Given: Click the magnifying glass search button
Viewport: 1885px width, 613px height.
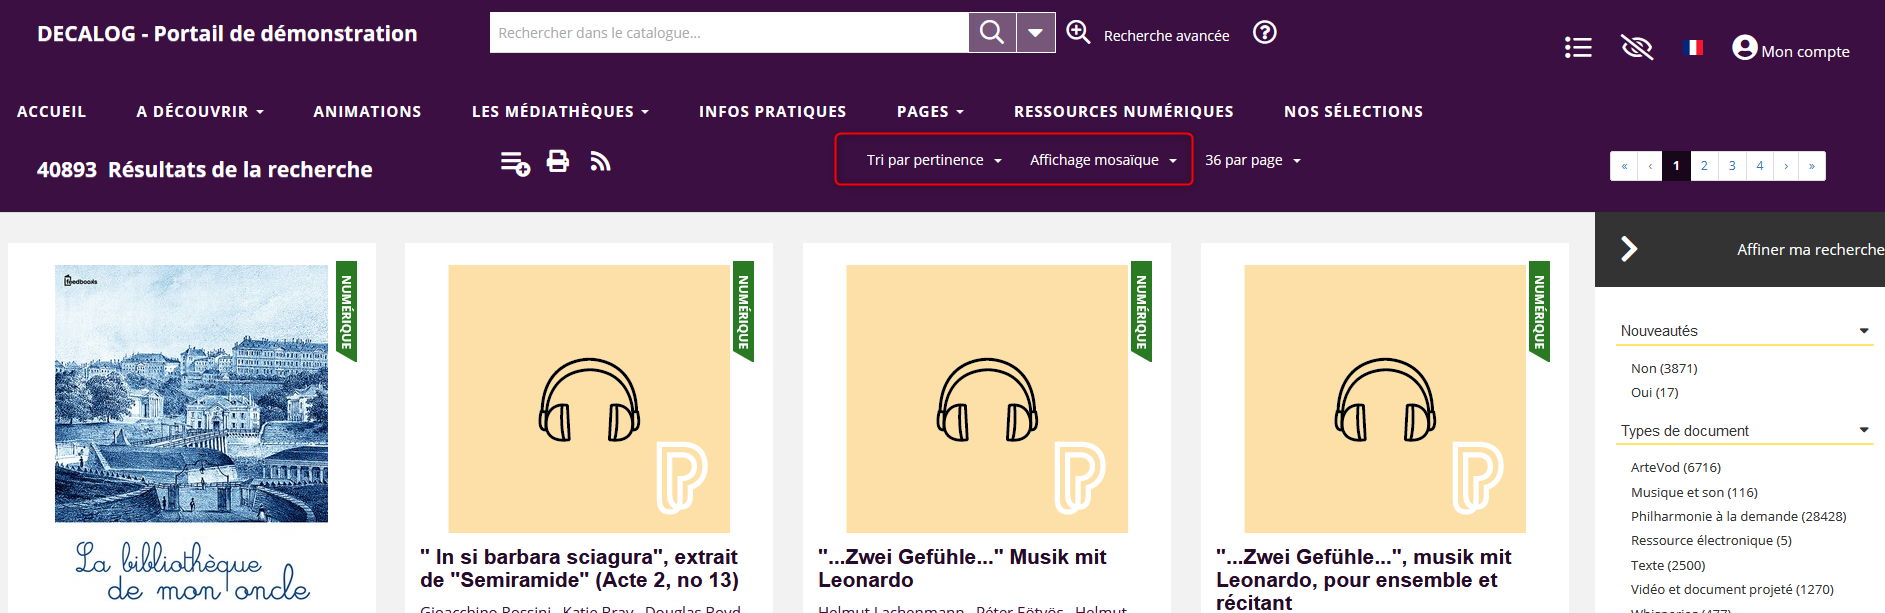Looking at the screenshot, I should [991, 33].
